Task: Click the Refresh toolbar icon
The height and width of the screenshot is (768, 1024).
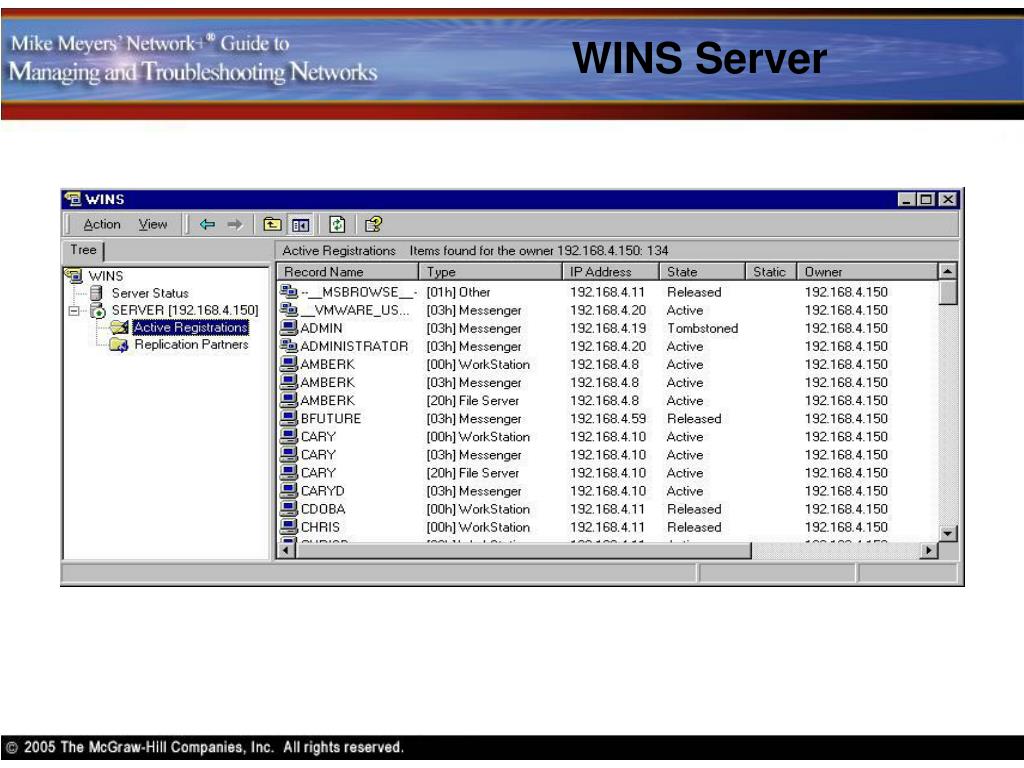Action: 337,225
